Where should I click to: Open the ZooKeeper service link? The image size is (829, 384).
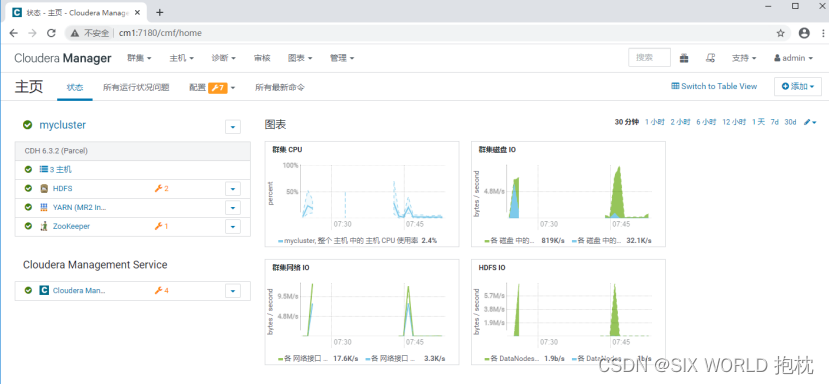click(x=71, y=226)
